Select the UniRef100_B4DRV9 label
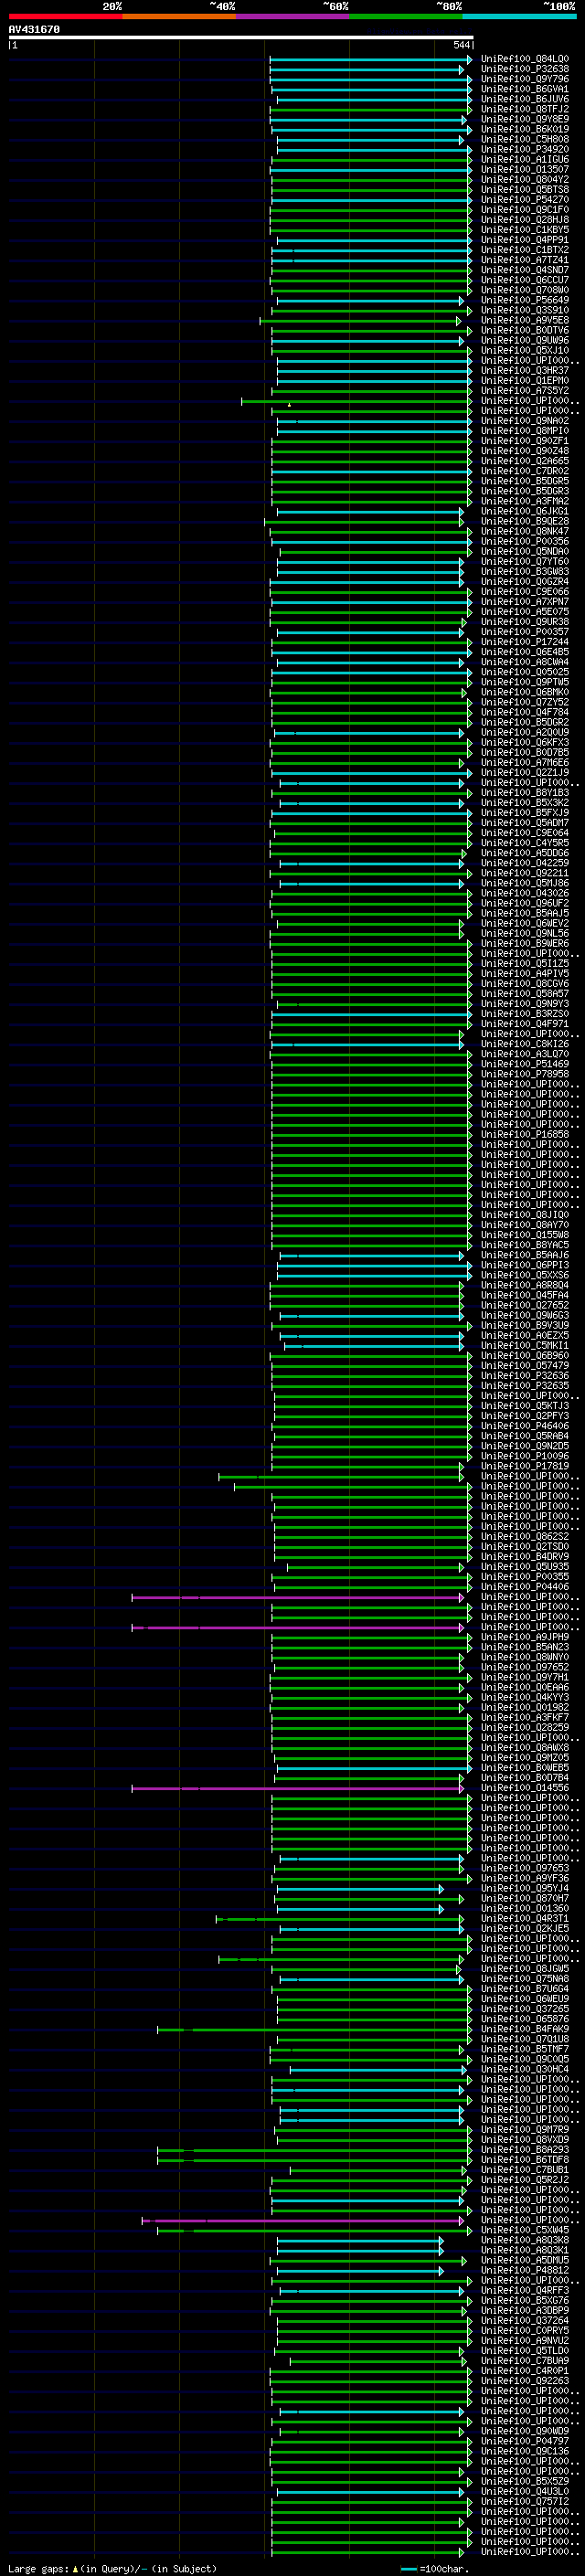The height and width of the screenshot is (2576, 585). click(x=524, y=1556)
